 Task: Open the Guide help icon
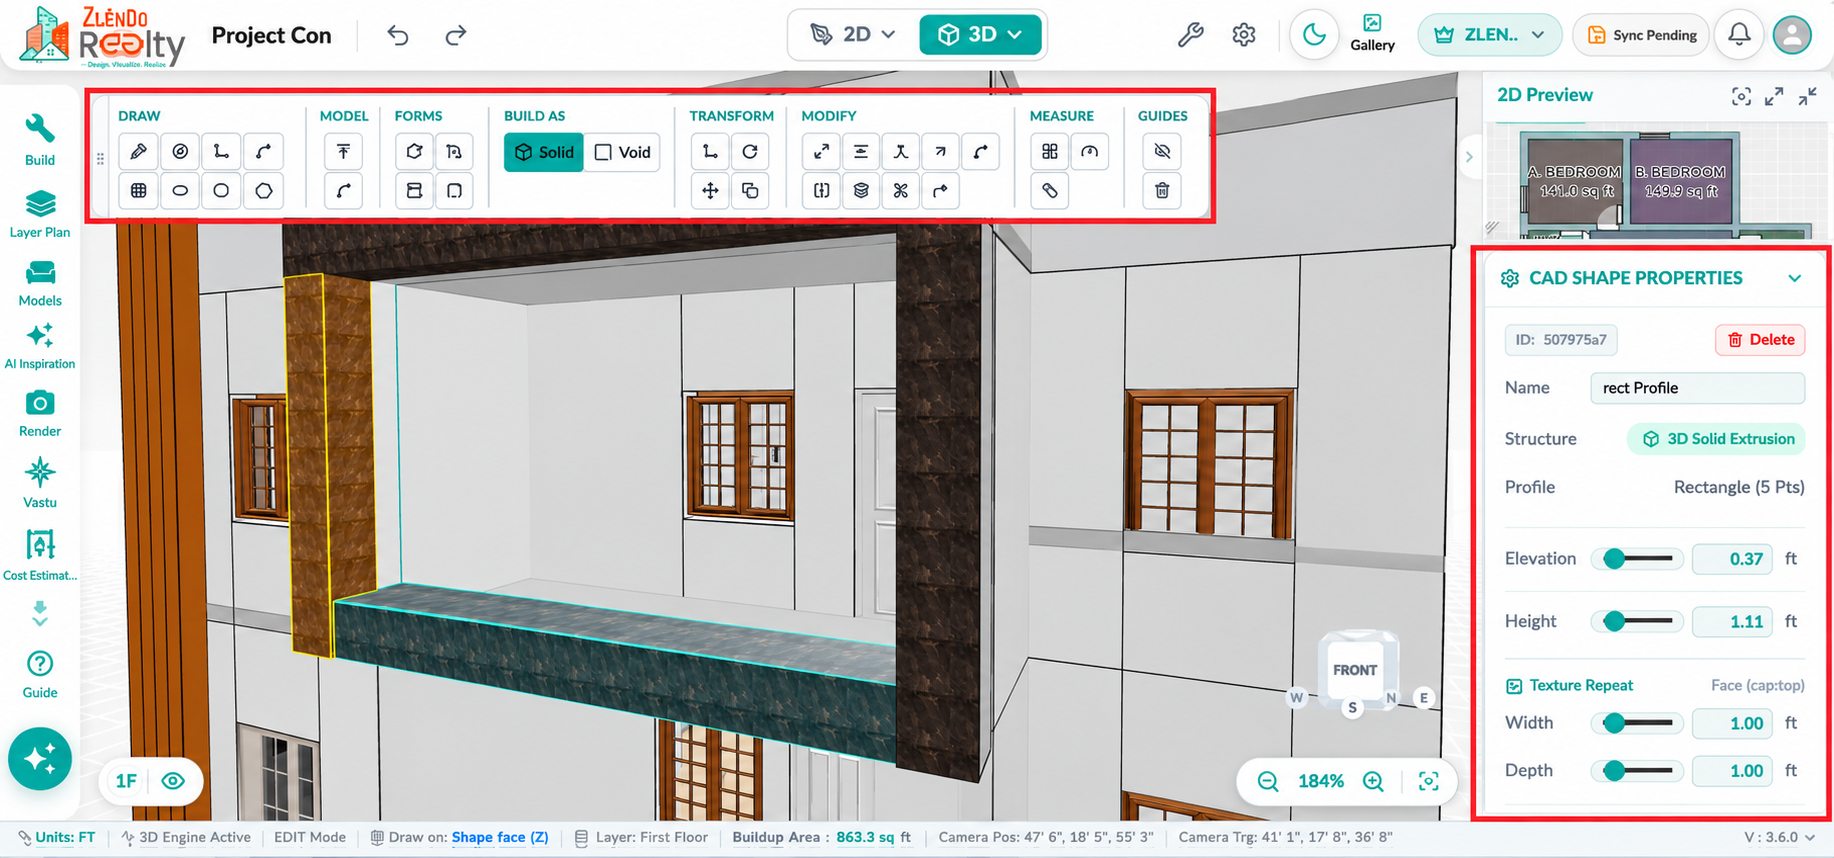(x=40, y=674)
